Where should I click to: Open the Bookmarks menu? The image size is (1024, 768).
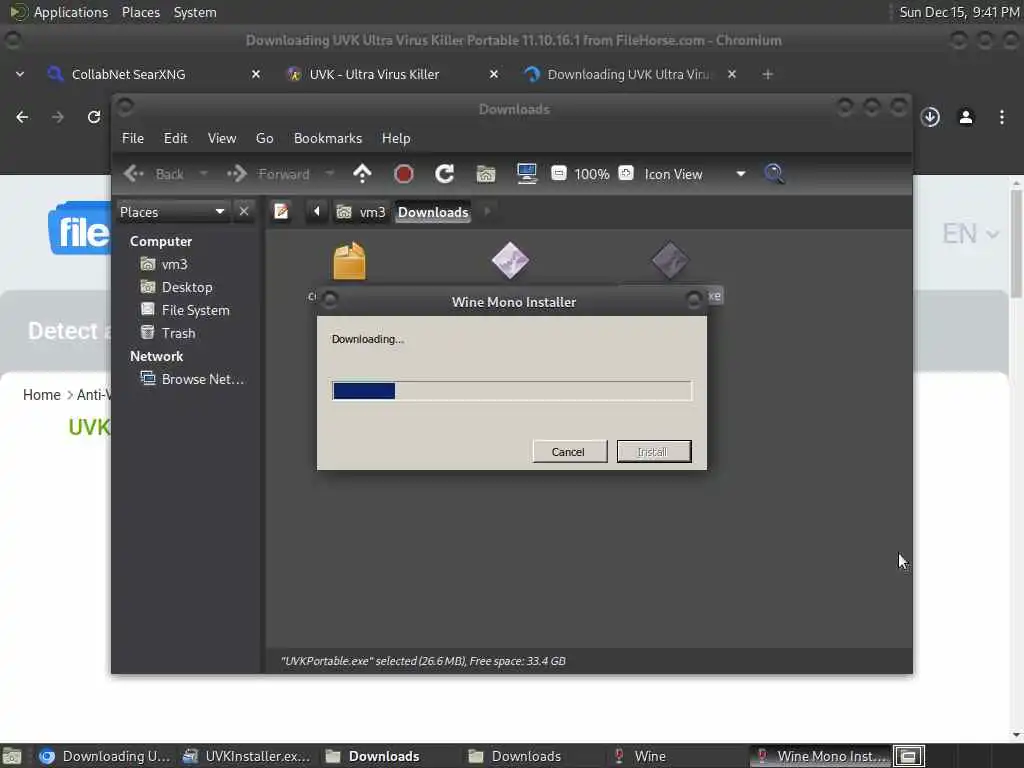click(x=328, y=138)
